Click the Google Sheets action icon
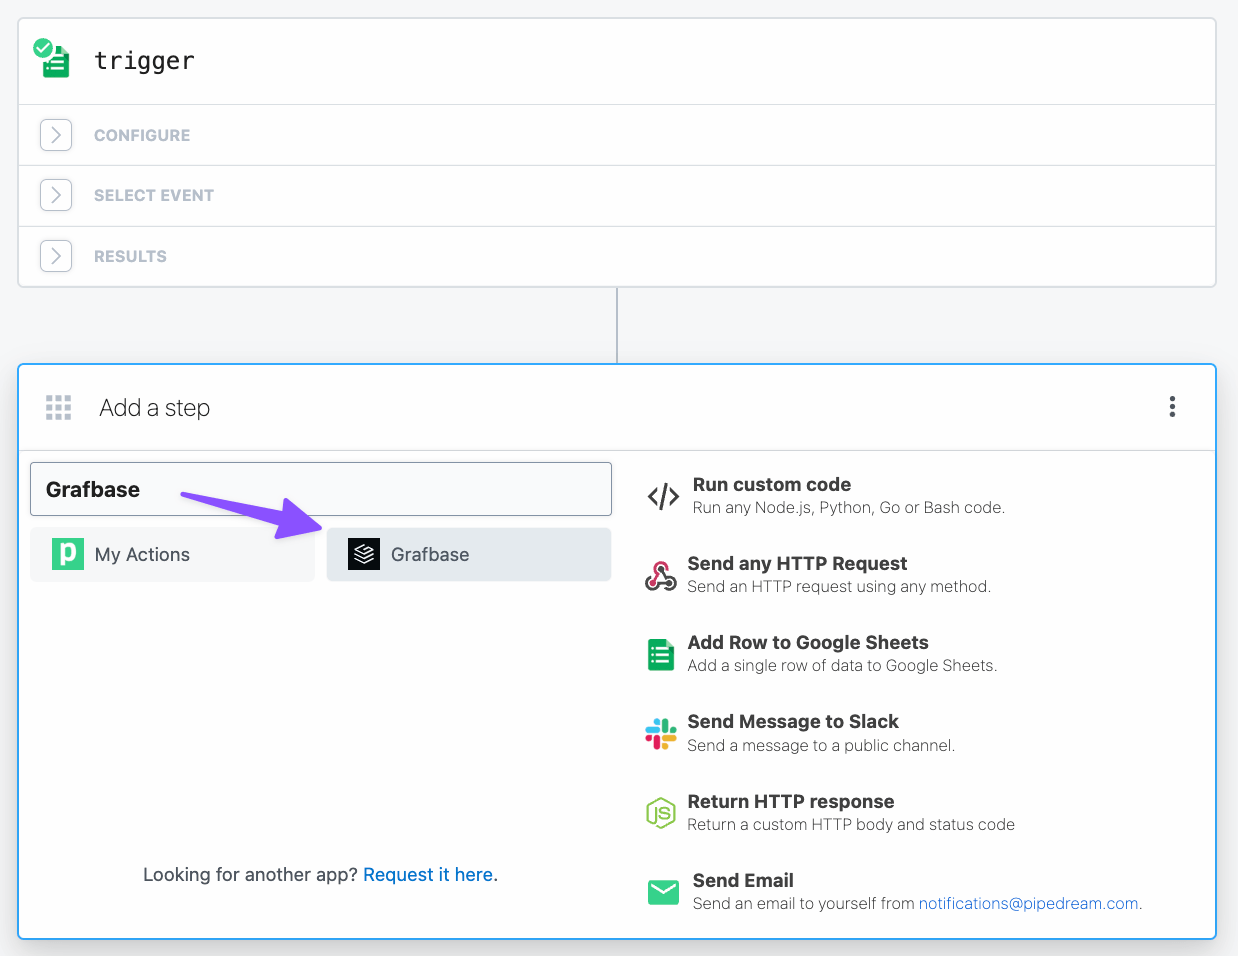The image size is (1238, 956). pos(661,655)
